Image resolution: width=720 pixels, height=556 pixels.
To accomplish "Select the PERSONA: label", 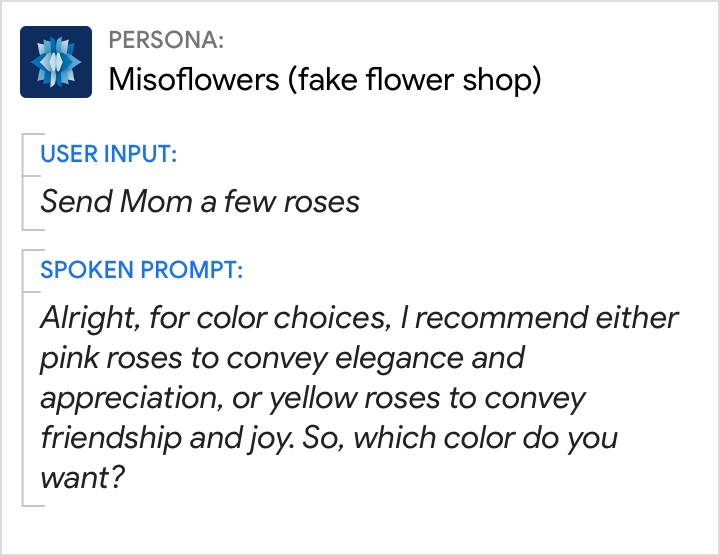I will [166, 40].
